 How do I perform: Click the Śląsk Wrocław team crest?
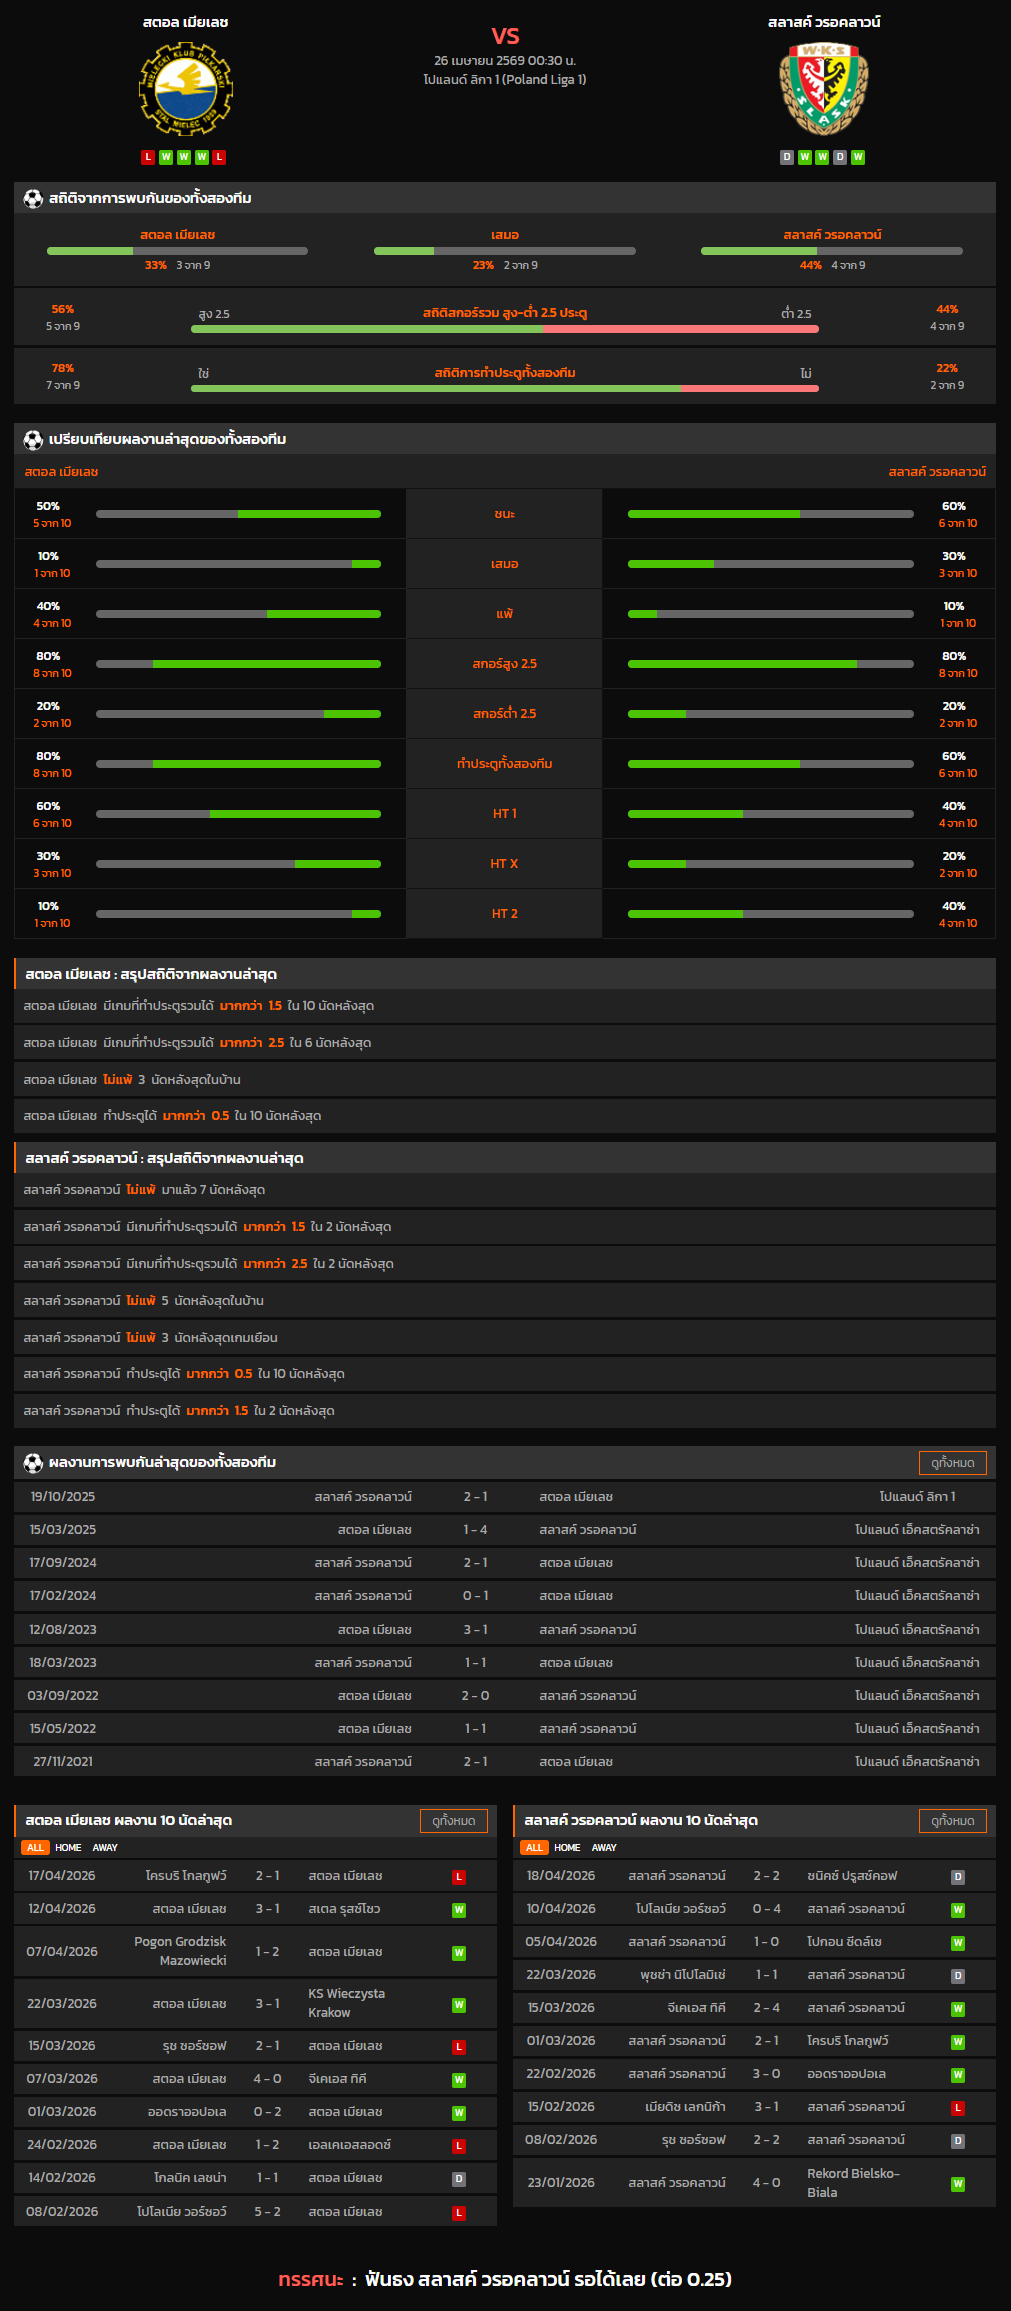pyautogui.click(x=823, y=90)
